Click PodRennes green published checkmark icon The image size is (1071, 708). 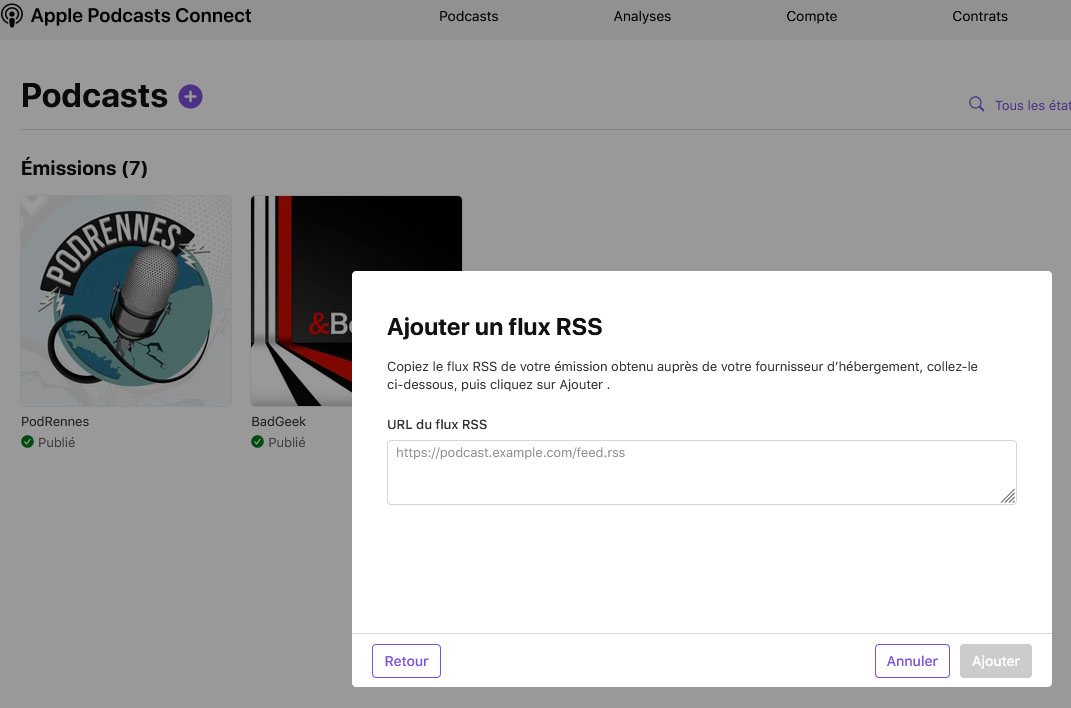28,442
